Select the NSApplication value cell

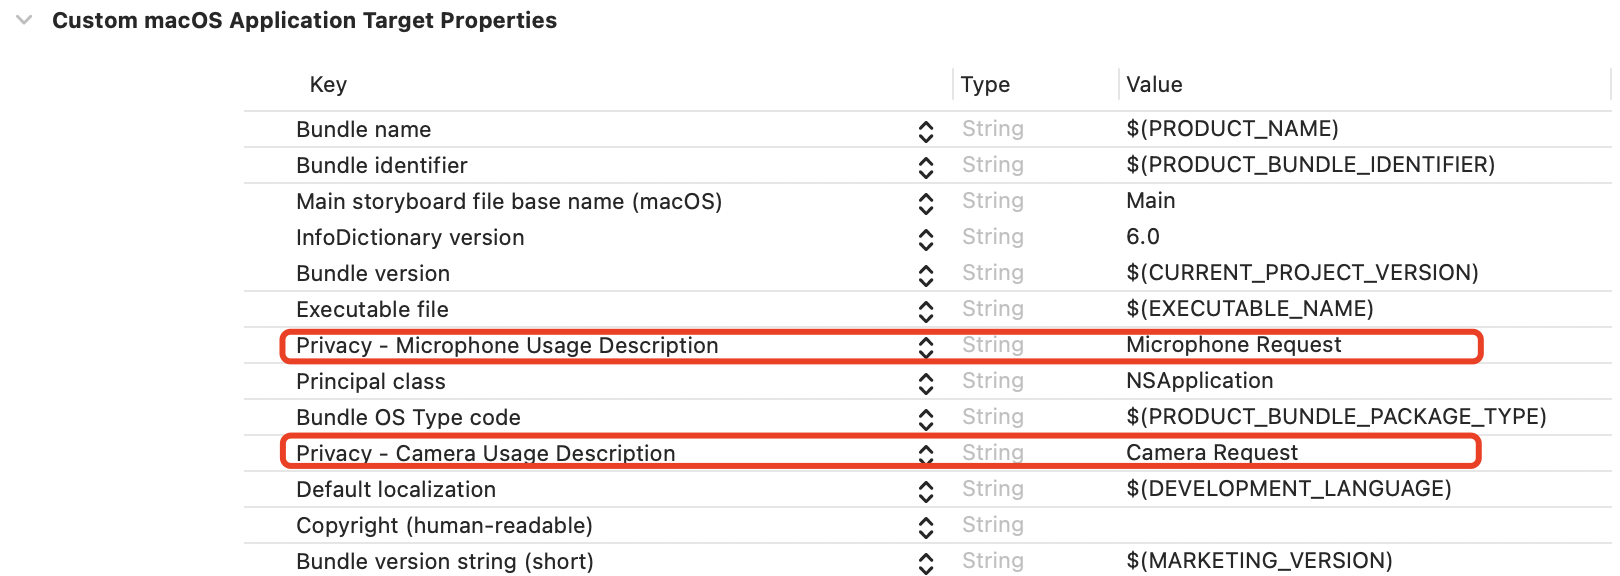tap(1199, 381)
